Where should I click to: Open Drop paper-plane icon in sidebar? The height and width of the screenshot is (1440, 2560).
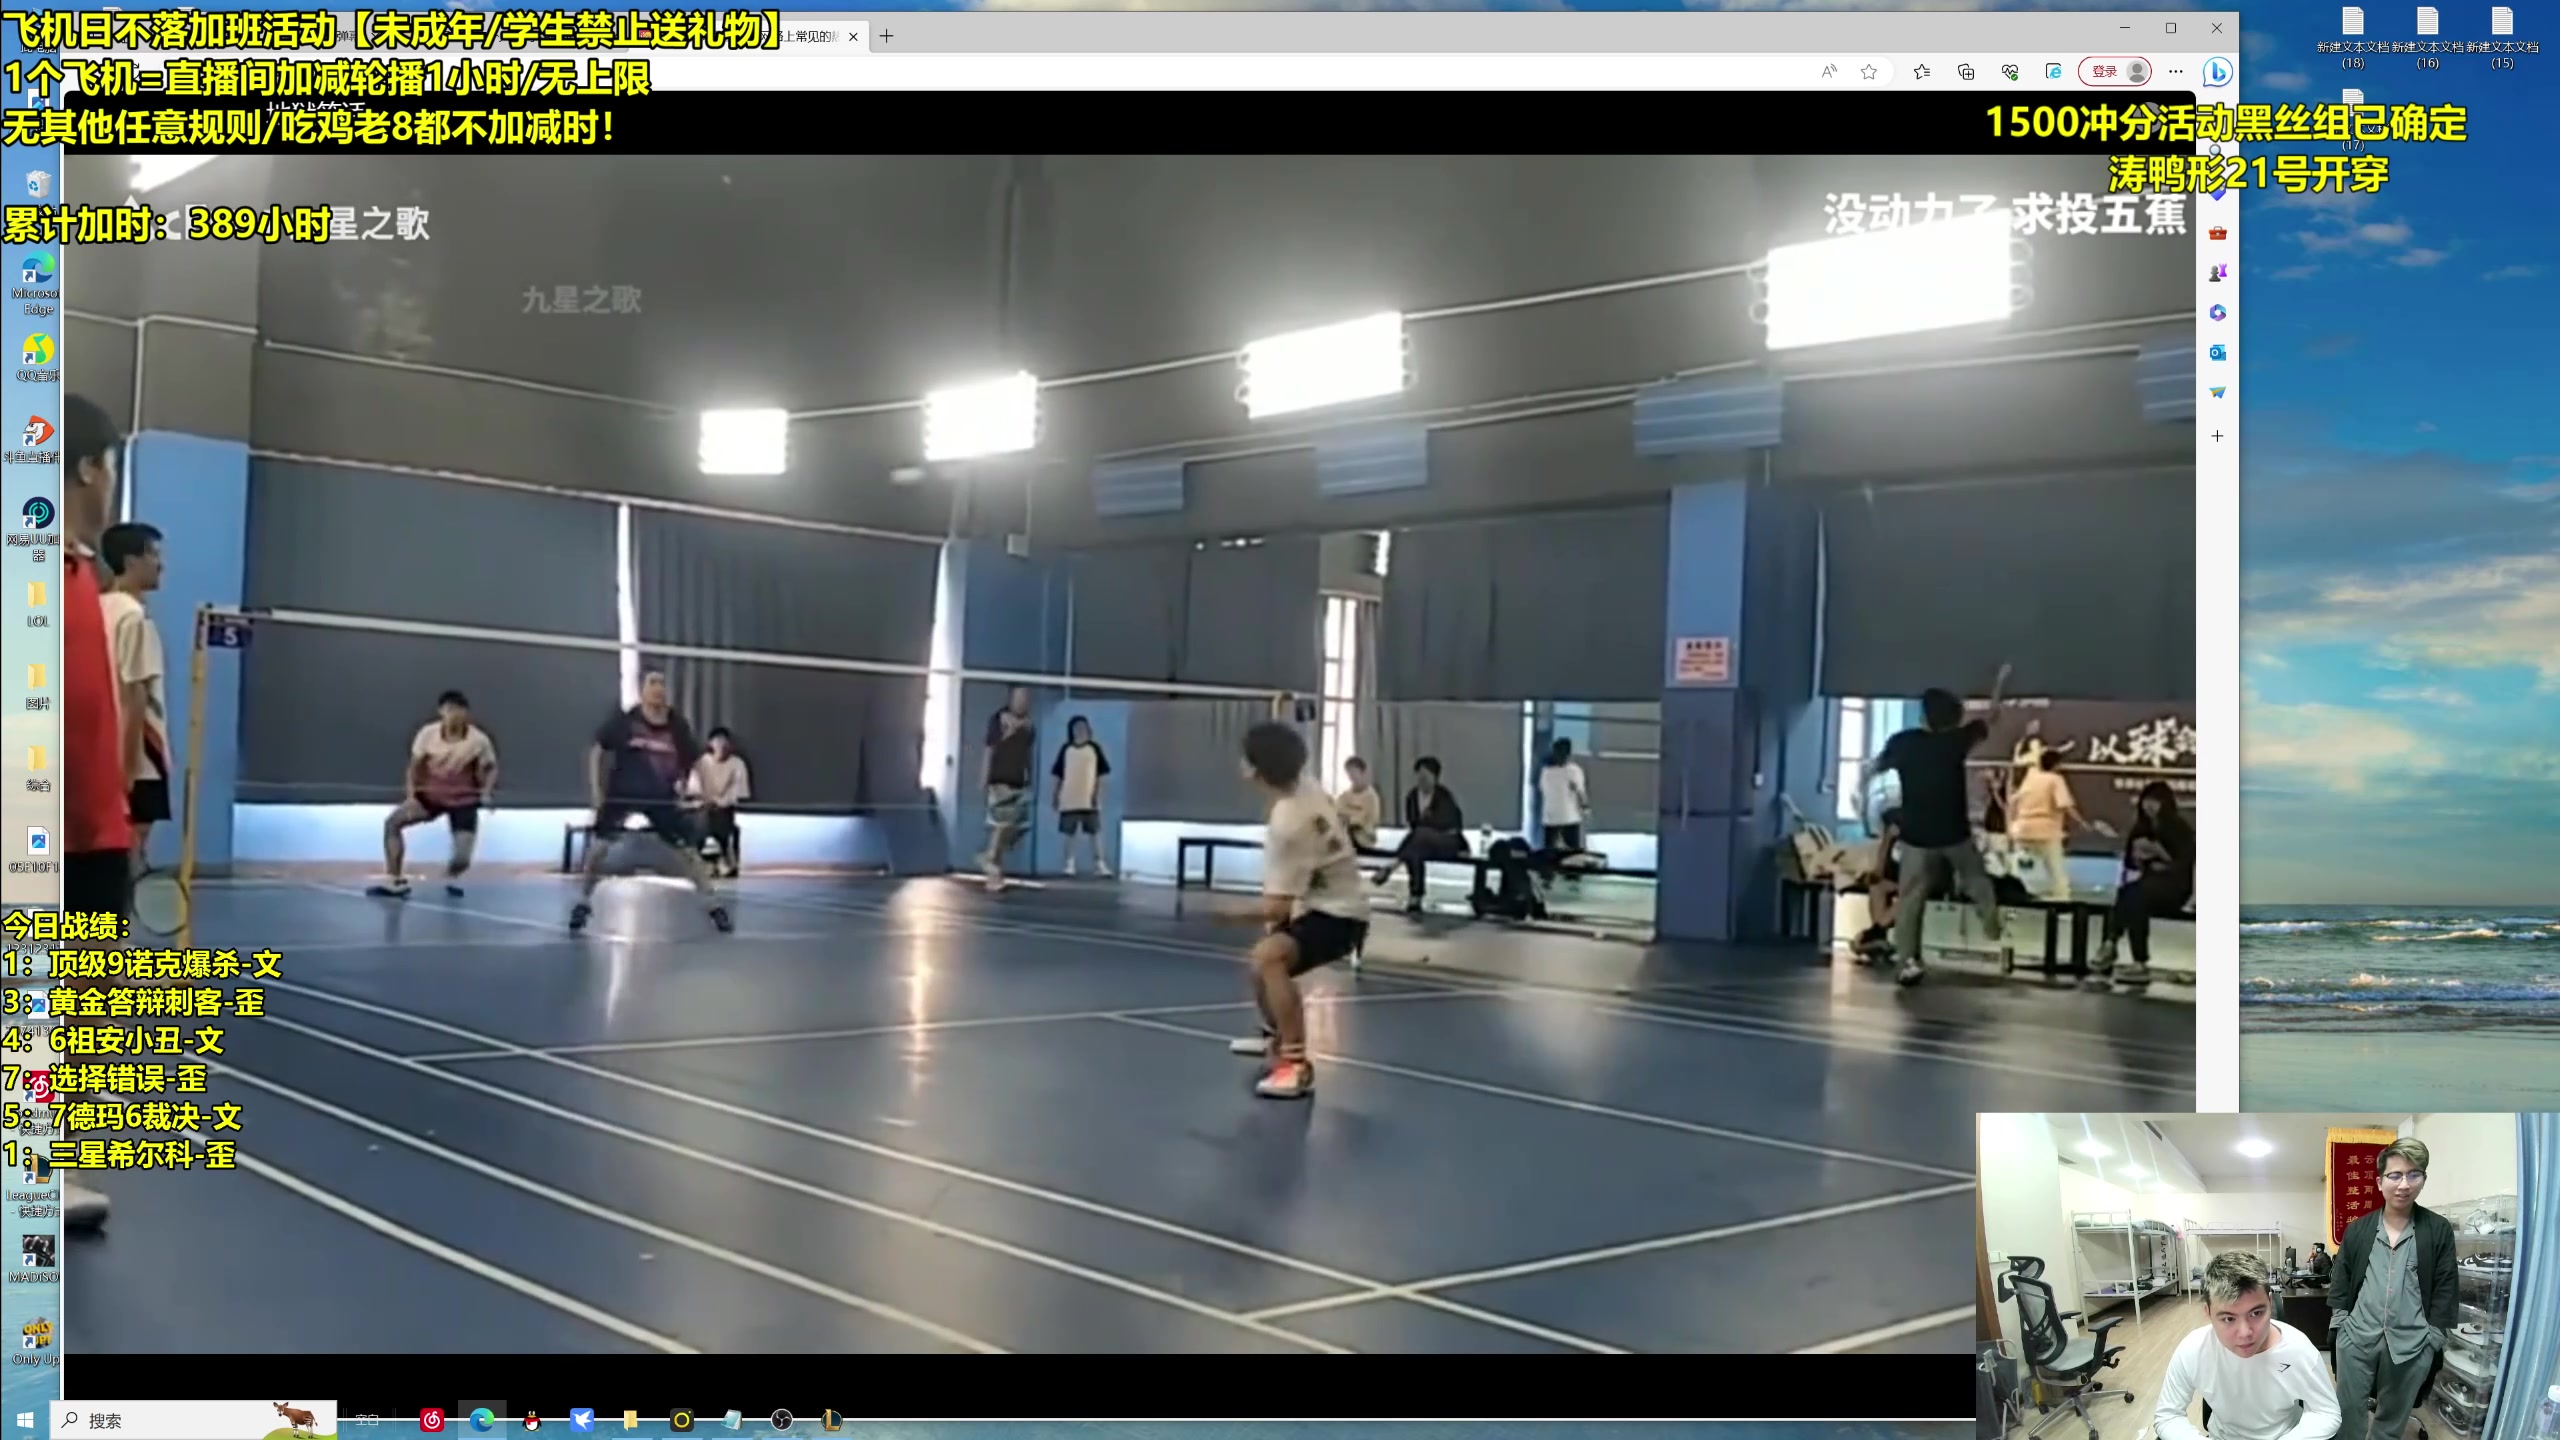click(x=2217, y=393)
